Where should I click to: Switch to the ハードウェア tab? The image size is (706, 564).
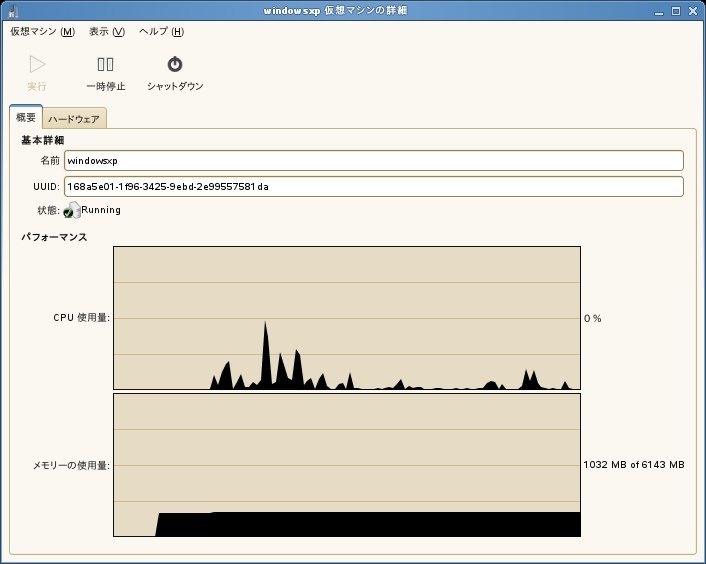(x=74, y=119)
